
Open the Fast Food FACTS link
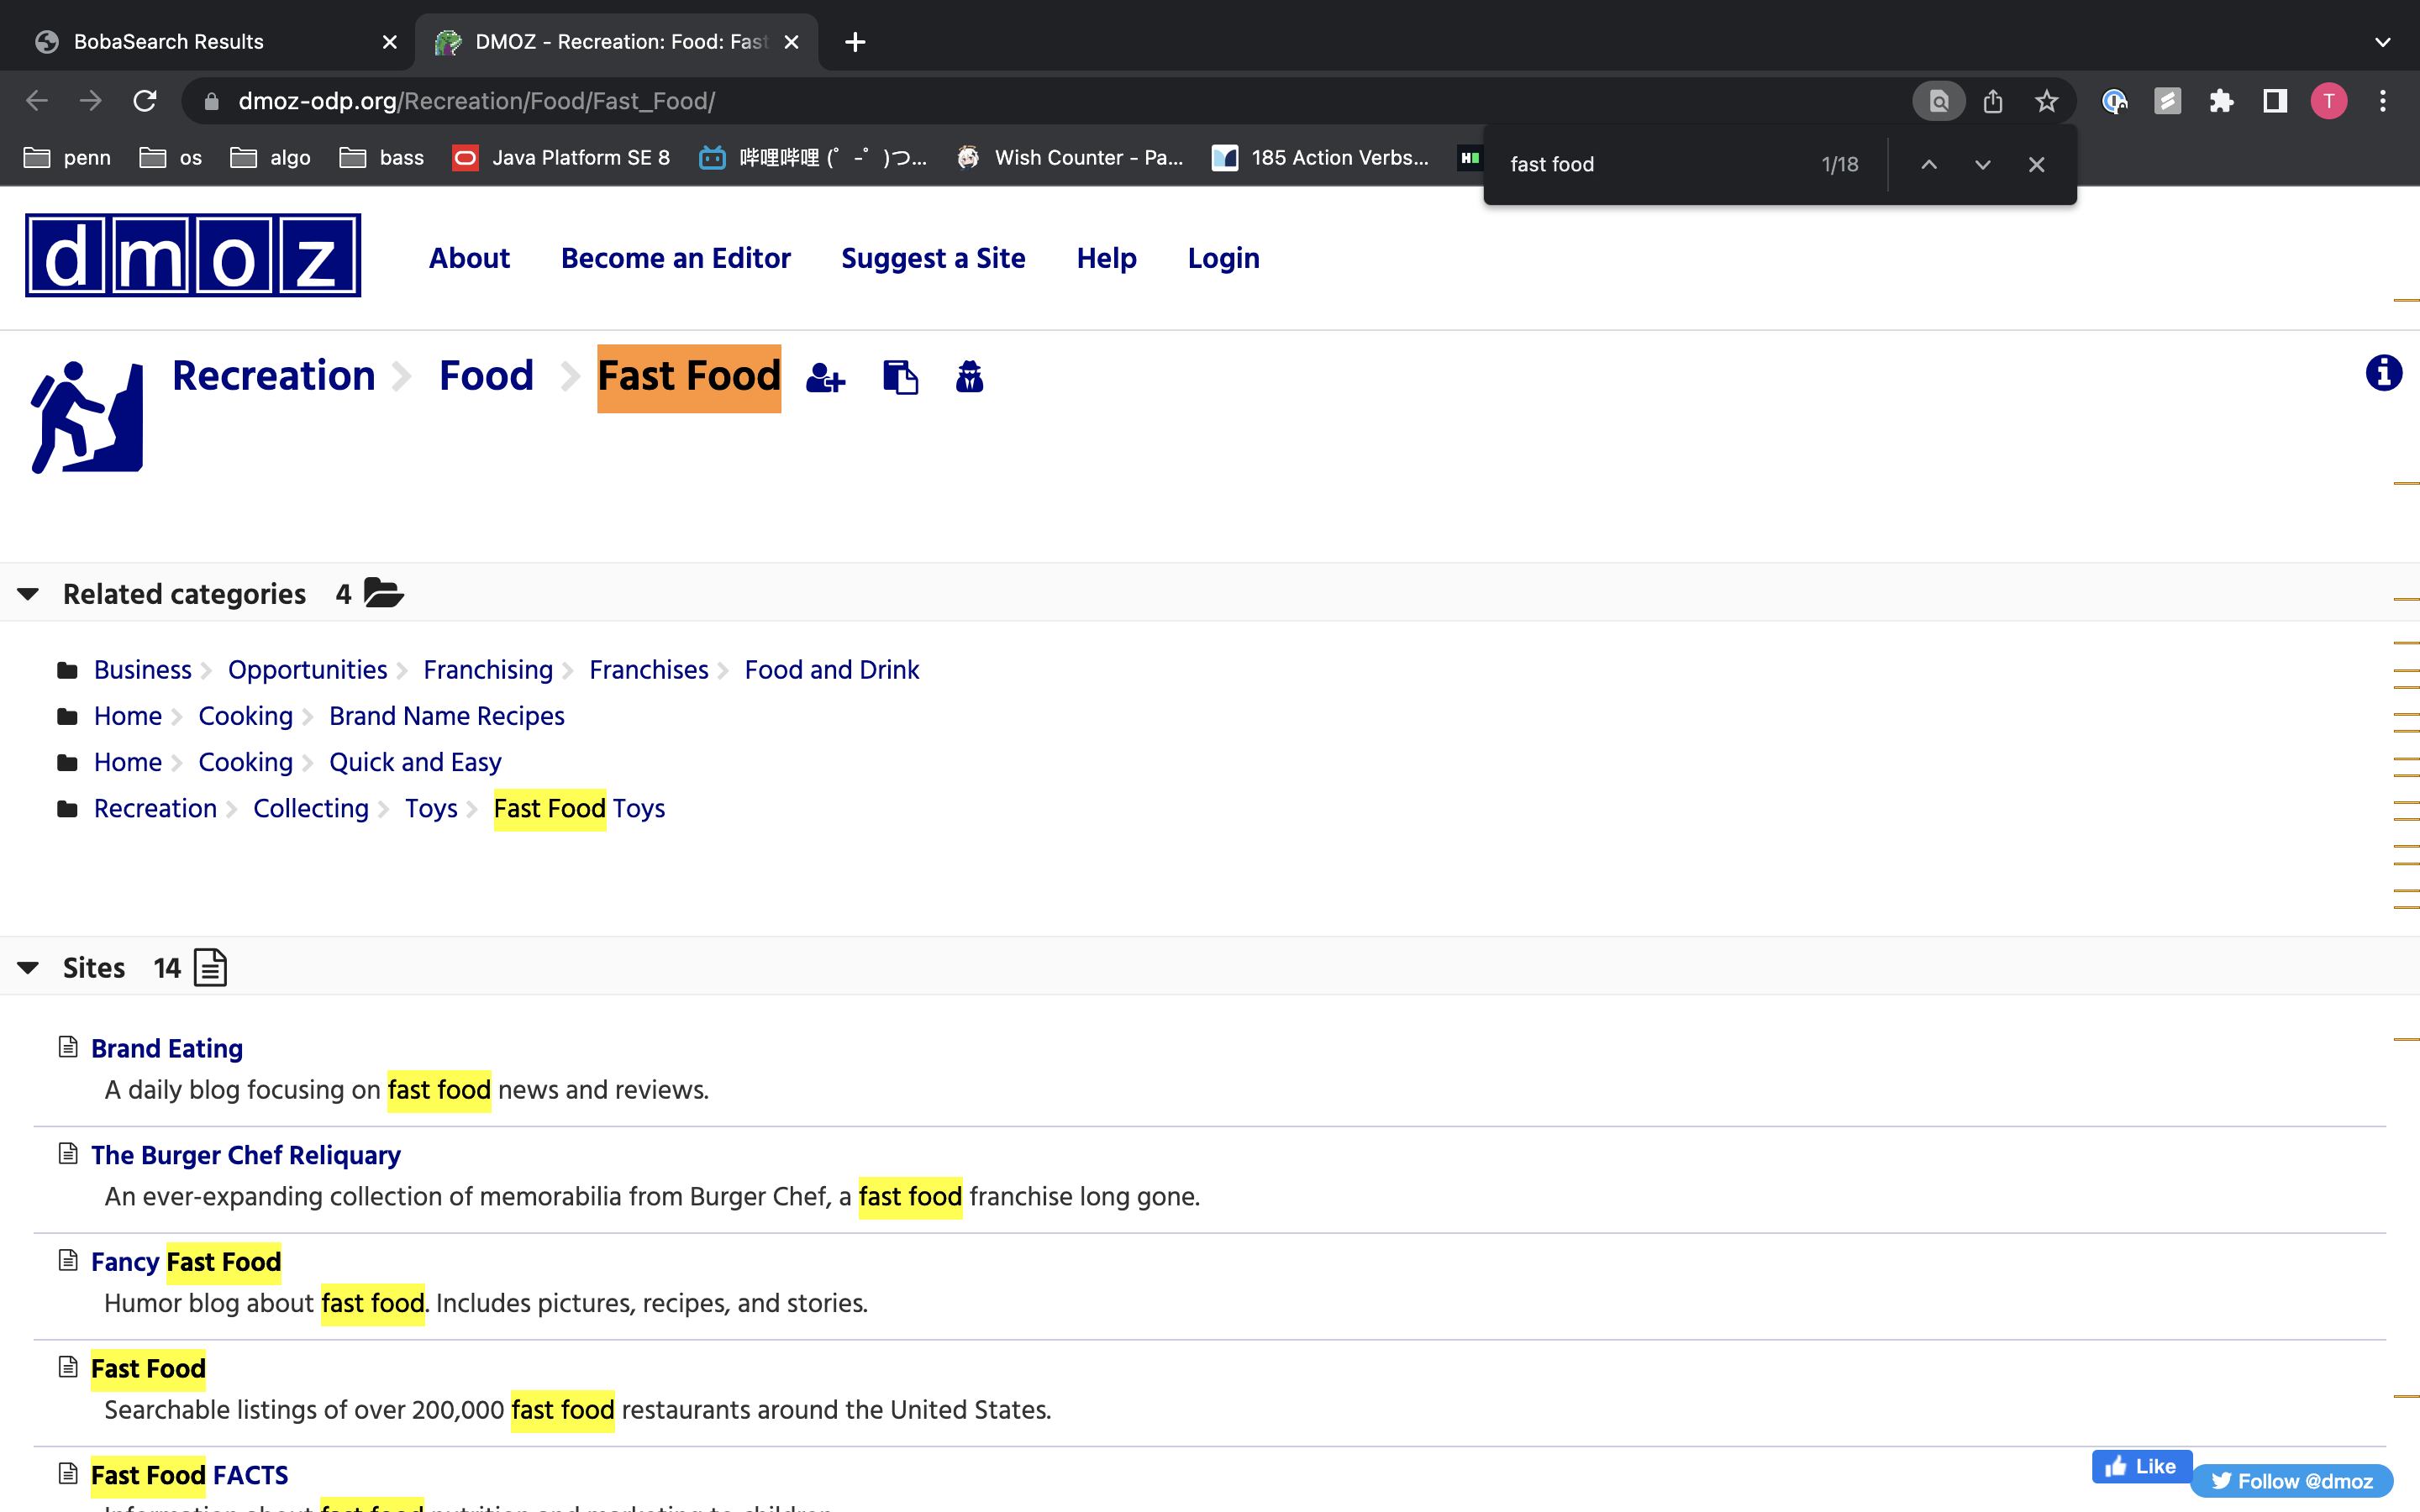(x=190, y=1475)
